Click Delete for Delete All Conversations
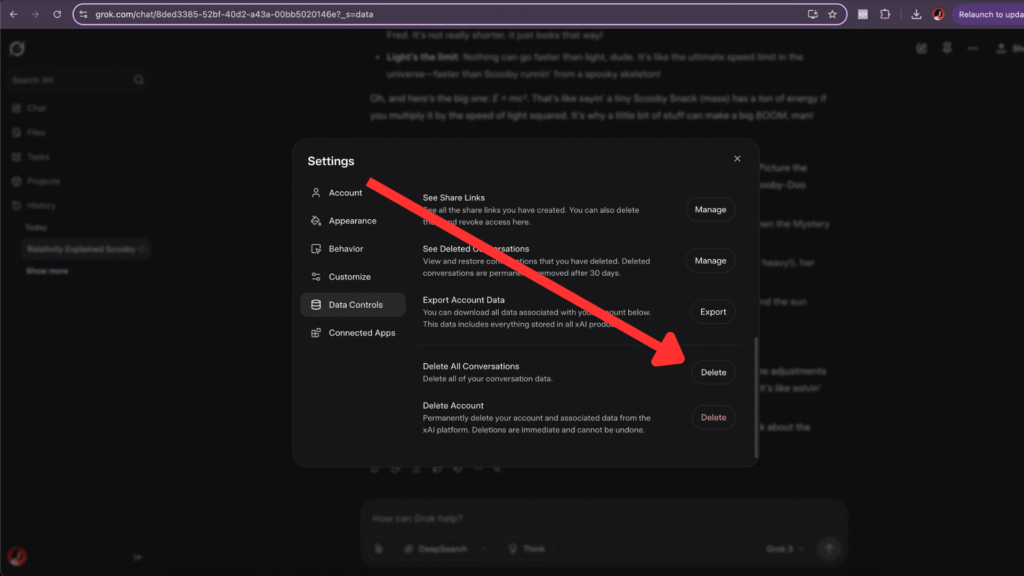Viewport: 1024px width, 576px height. click(x=713, y=372)
